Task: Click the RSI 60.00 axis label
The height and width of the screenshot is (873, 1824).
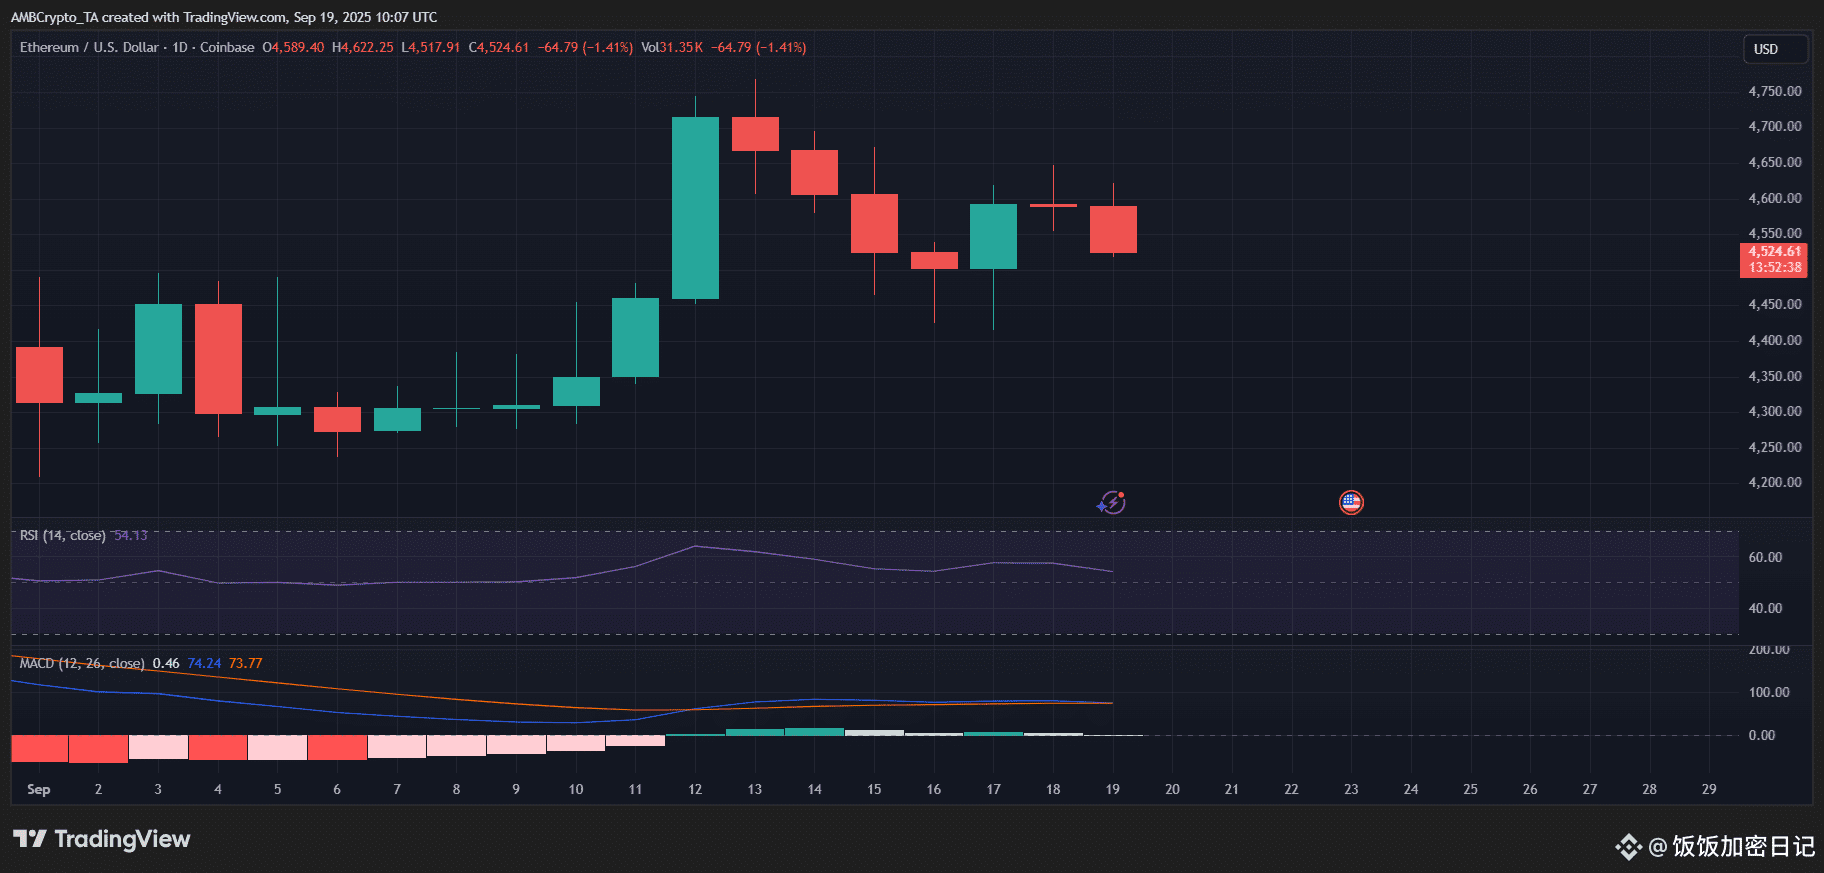Action: (x=1765, y=557)
